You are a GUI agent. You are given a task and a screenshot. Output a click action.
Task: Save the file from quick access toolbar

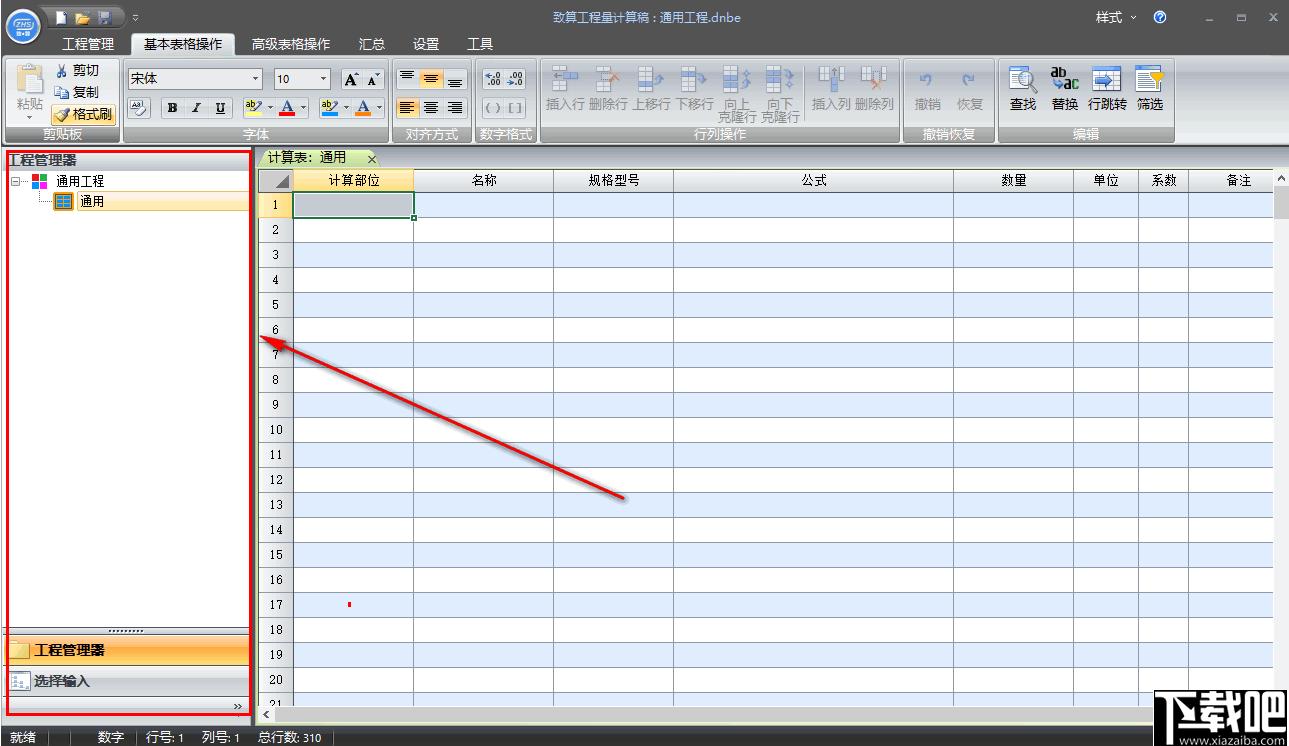(x=104, y=18)
